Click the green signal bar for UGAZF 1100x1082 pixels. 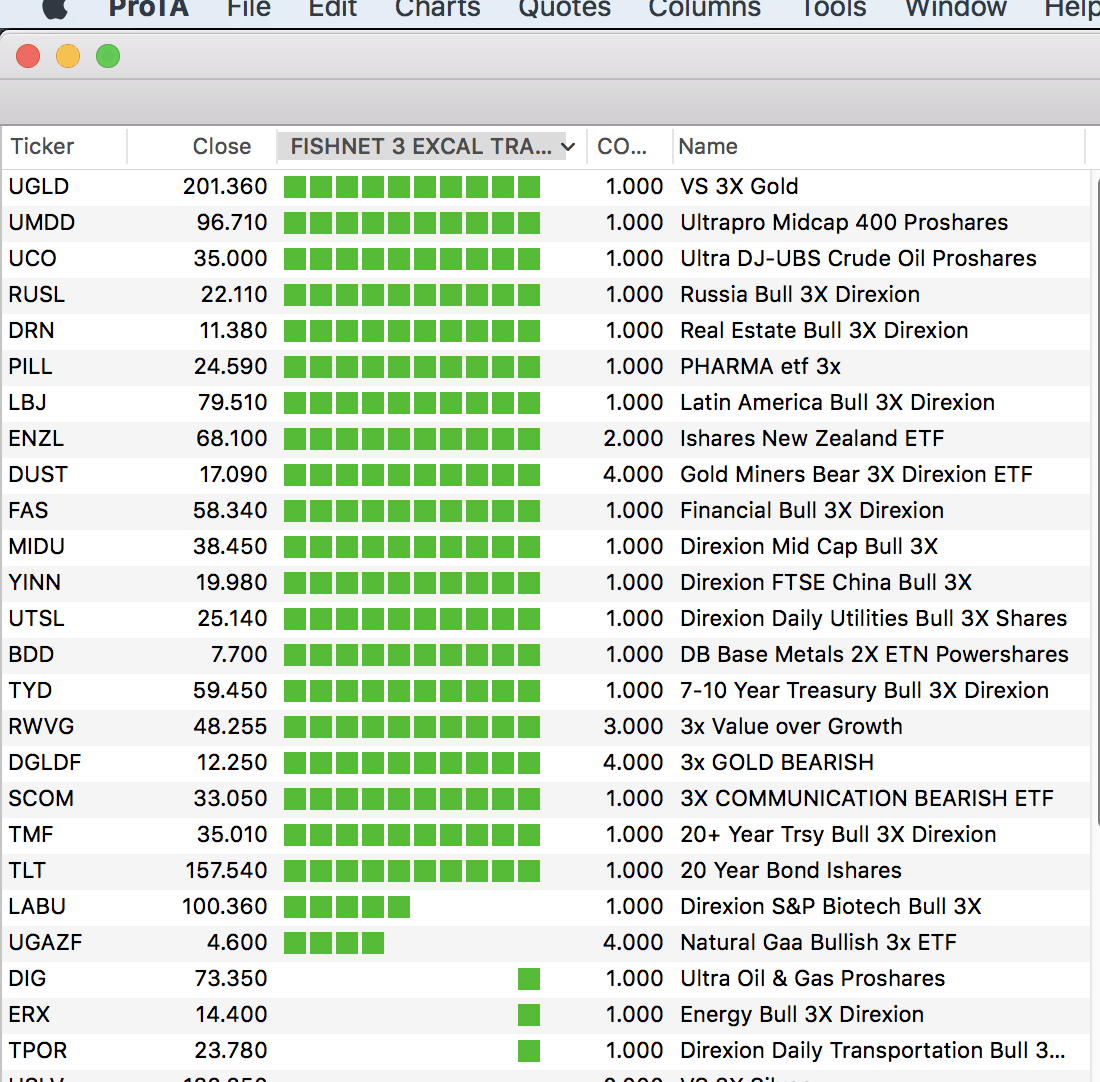(334, 942)
